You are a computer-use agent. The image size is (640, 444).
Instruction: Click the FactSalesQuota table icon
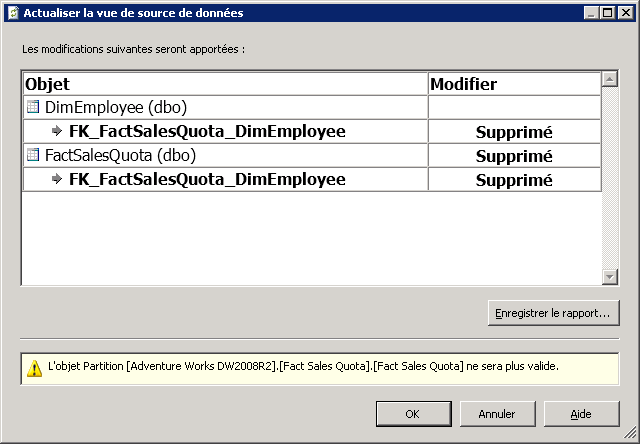click(x=33, y=155)
